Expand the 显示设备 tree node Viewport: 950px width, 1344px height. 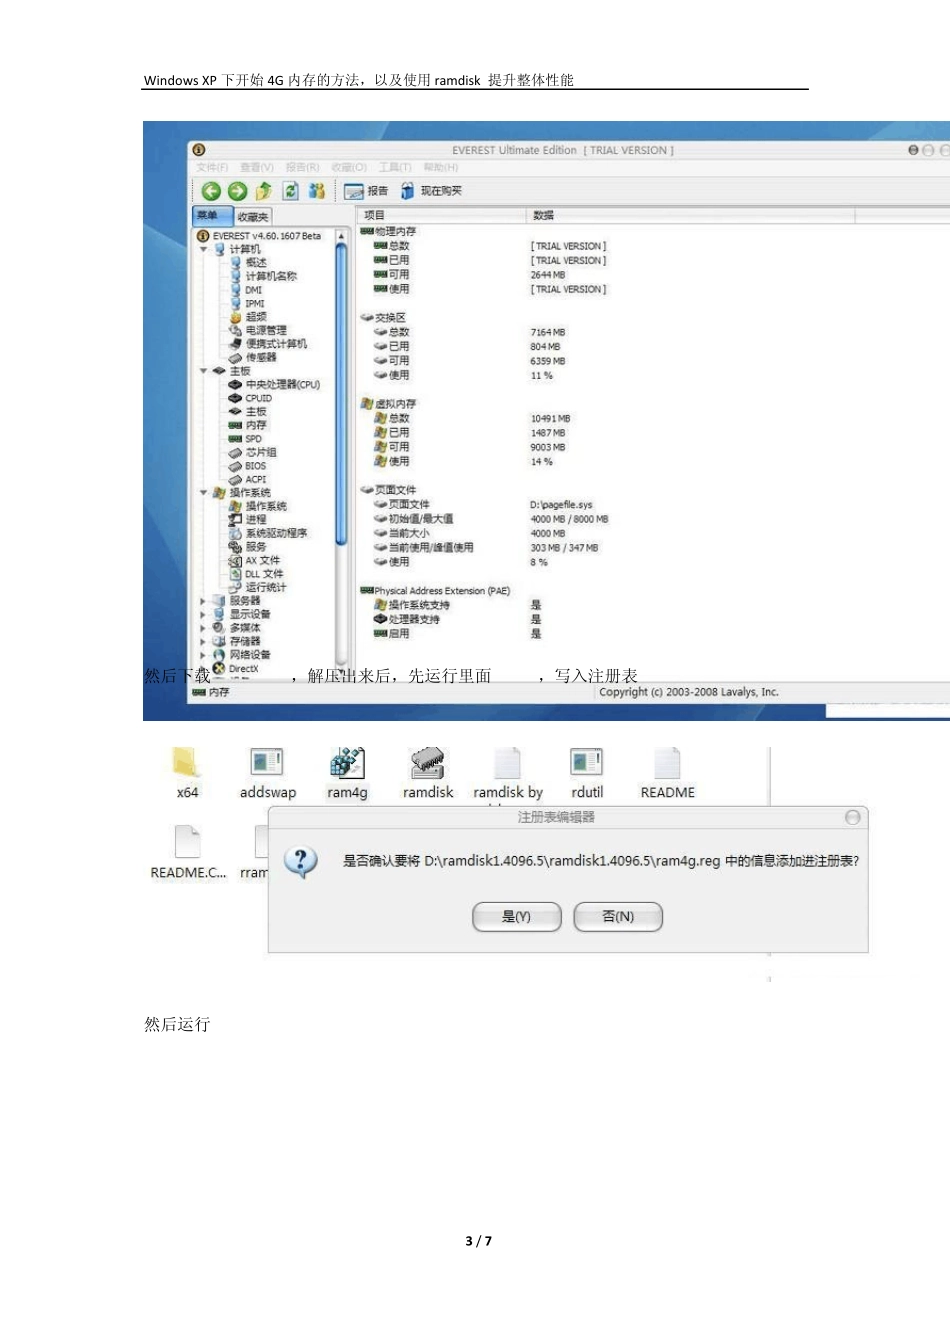(x=203, y=614)
